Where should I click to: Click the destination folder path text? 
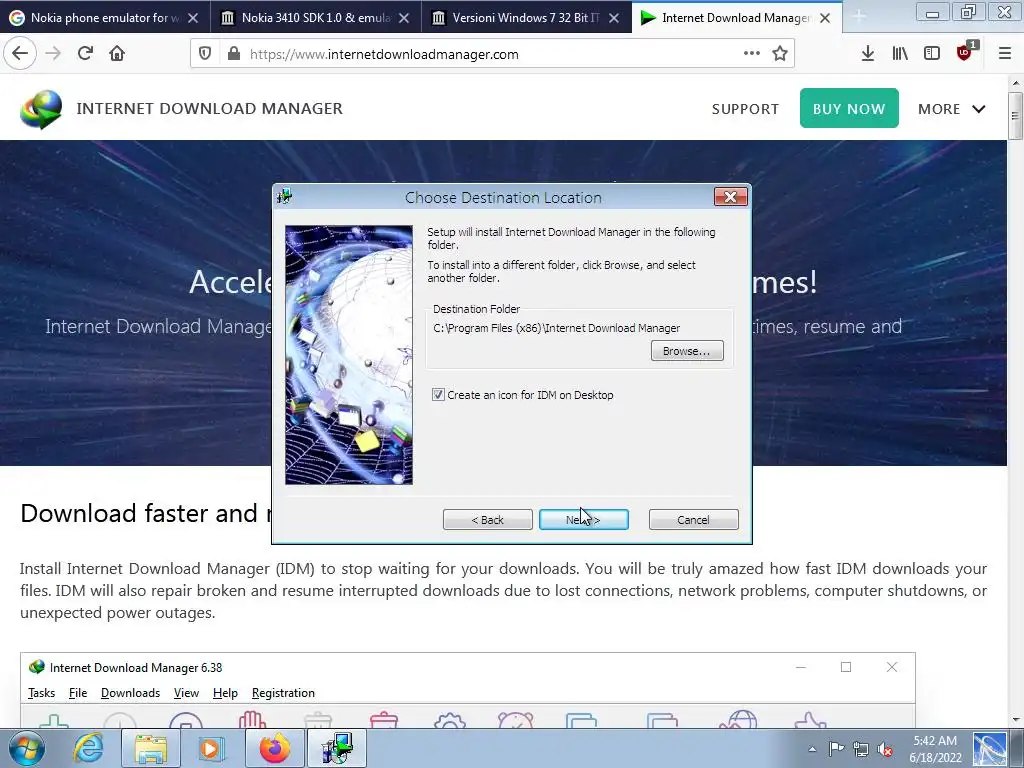(556, 328)
